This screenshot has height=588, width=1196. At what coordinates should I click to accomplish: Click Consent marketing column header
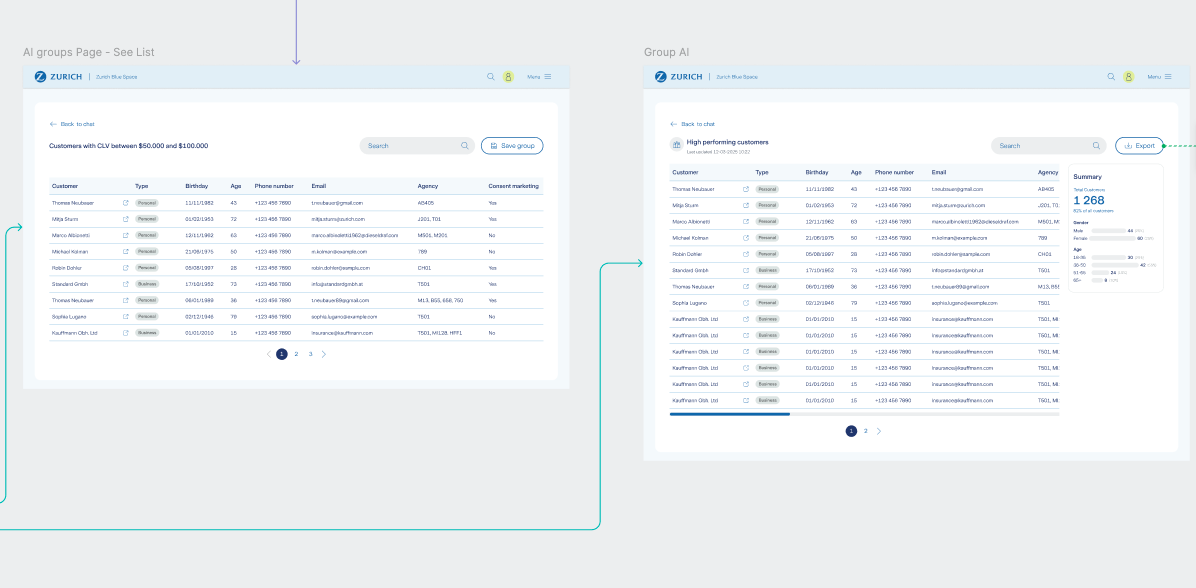coord(513,186)
